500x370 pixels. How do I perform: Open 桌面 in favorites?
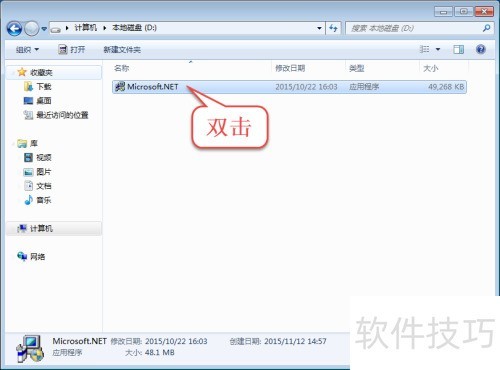[x=44, y=101]
